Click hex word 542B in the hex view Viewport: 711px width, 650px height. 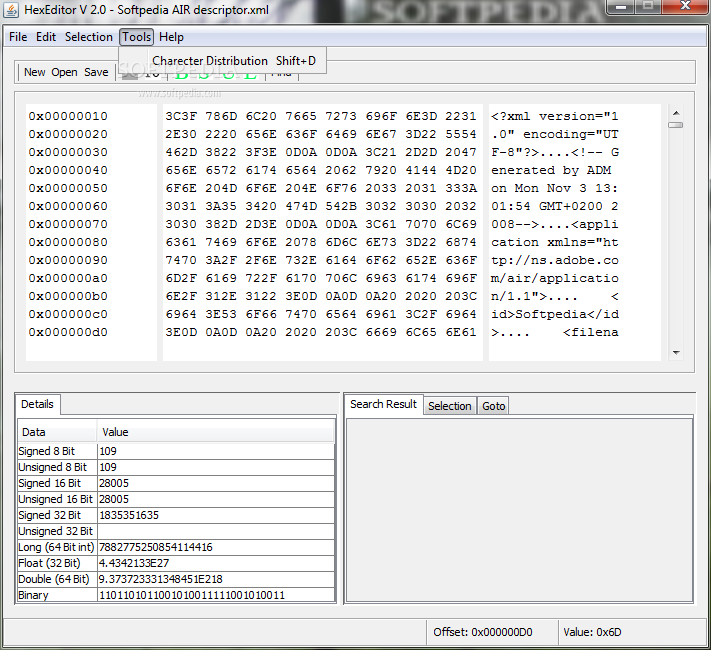tap(341, 206)
